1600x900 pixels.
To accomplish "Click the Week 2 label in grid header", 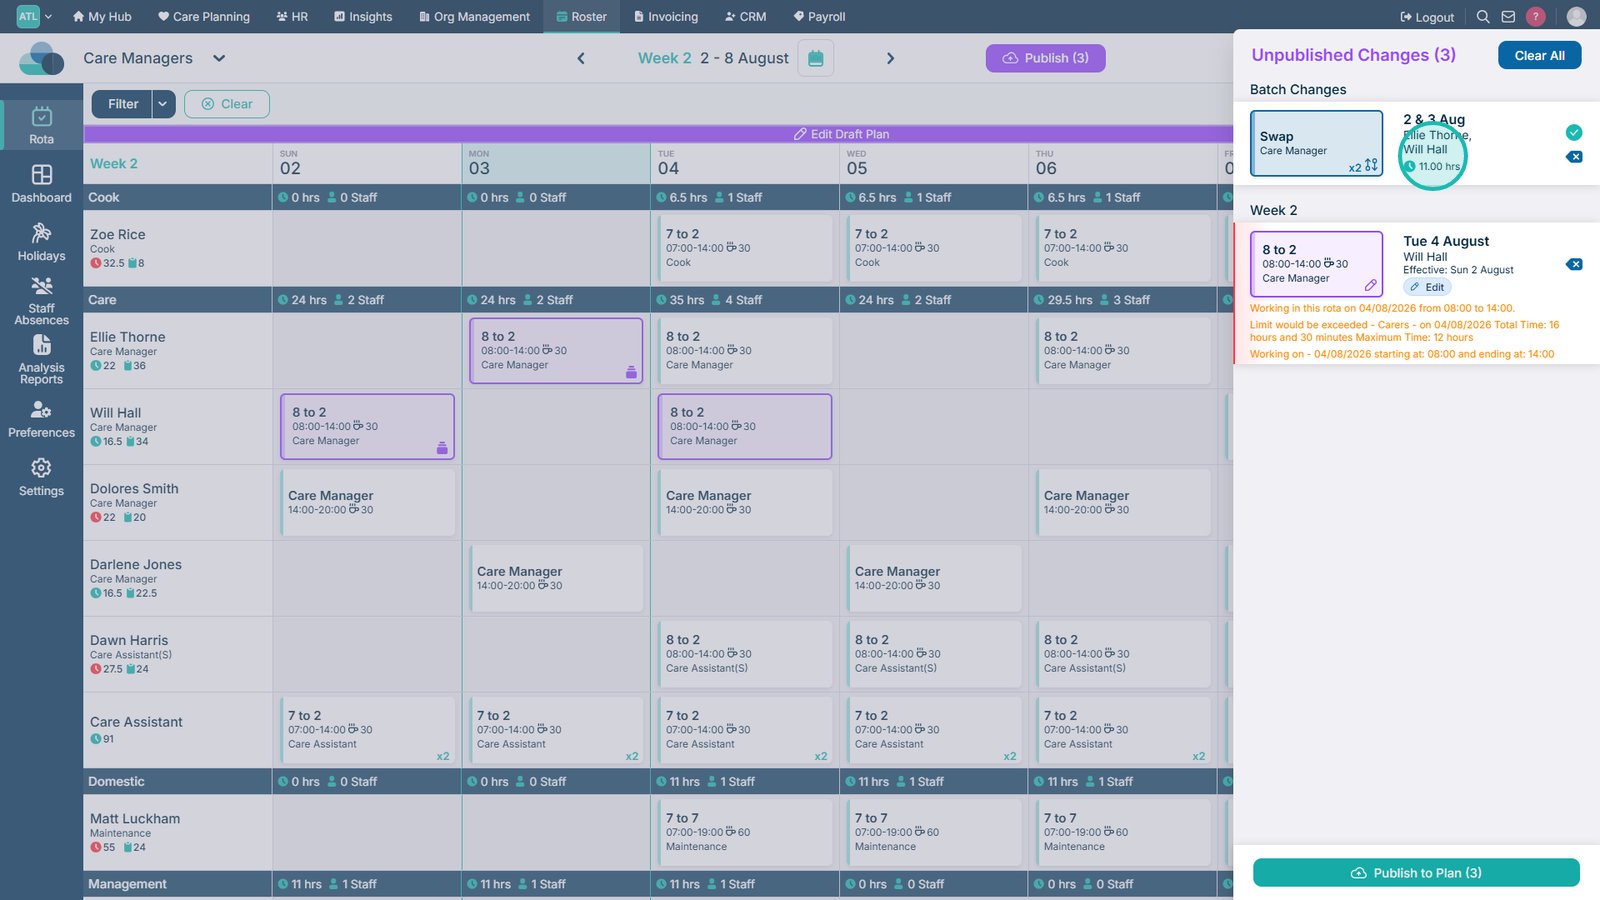I will pos(114,164).
